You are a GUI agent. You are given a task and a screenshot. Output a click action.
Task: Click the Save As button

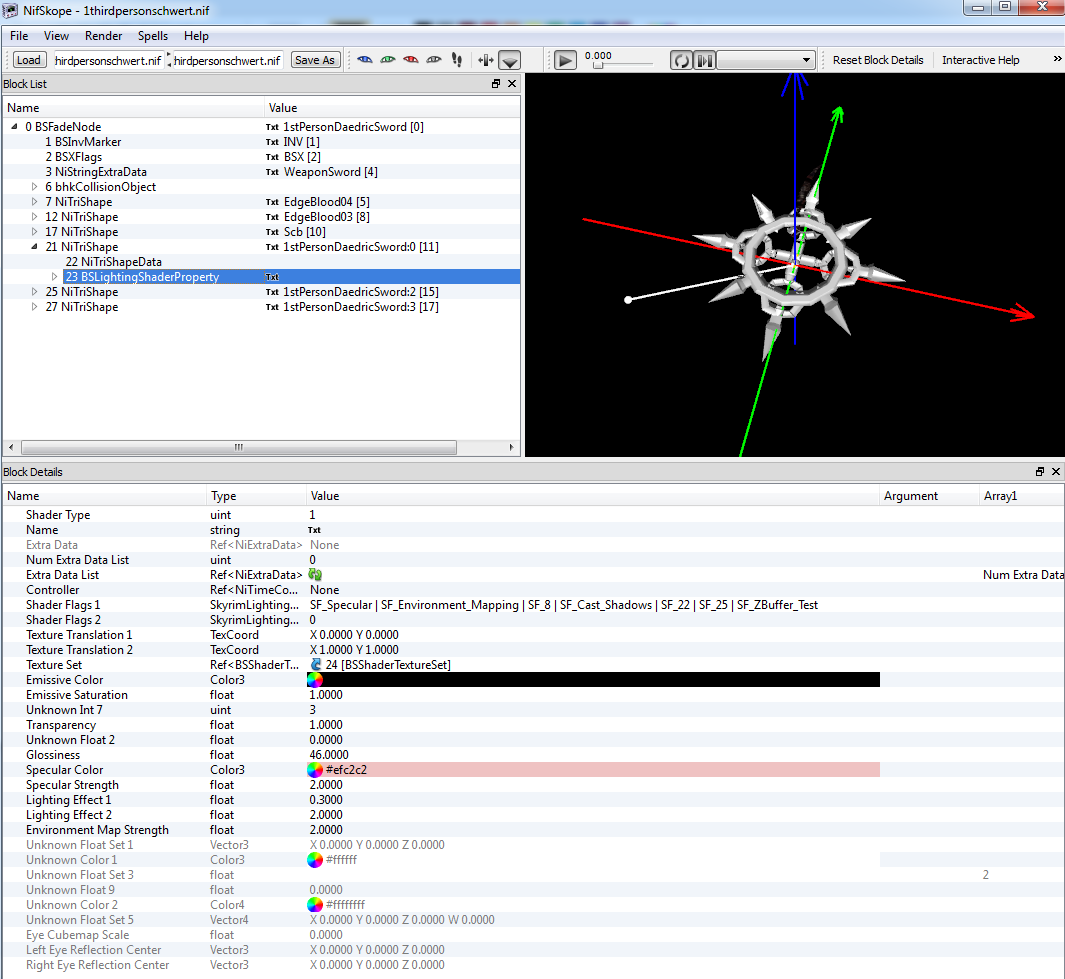315,60
